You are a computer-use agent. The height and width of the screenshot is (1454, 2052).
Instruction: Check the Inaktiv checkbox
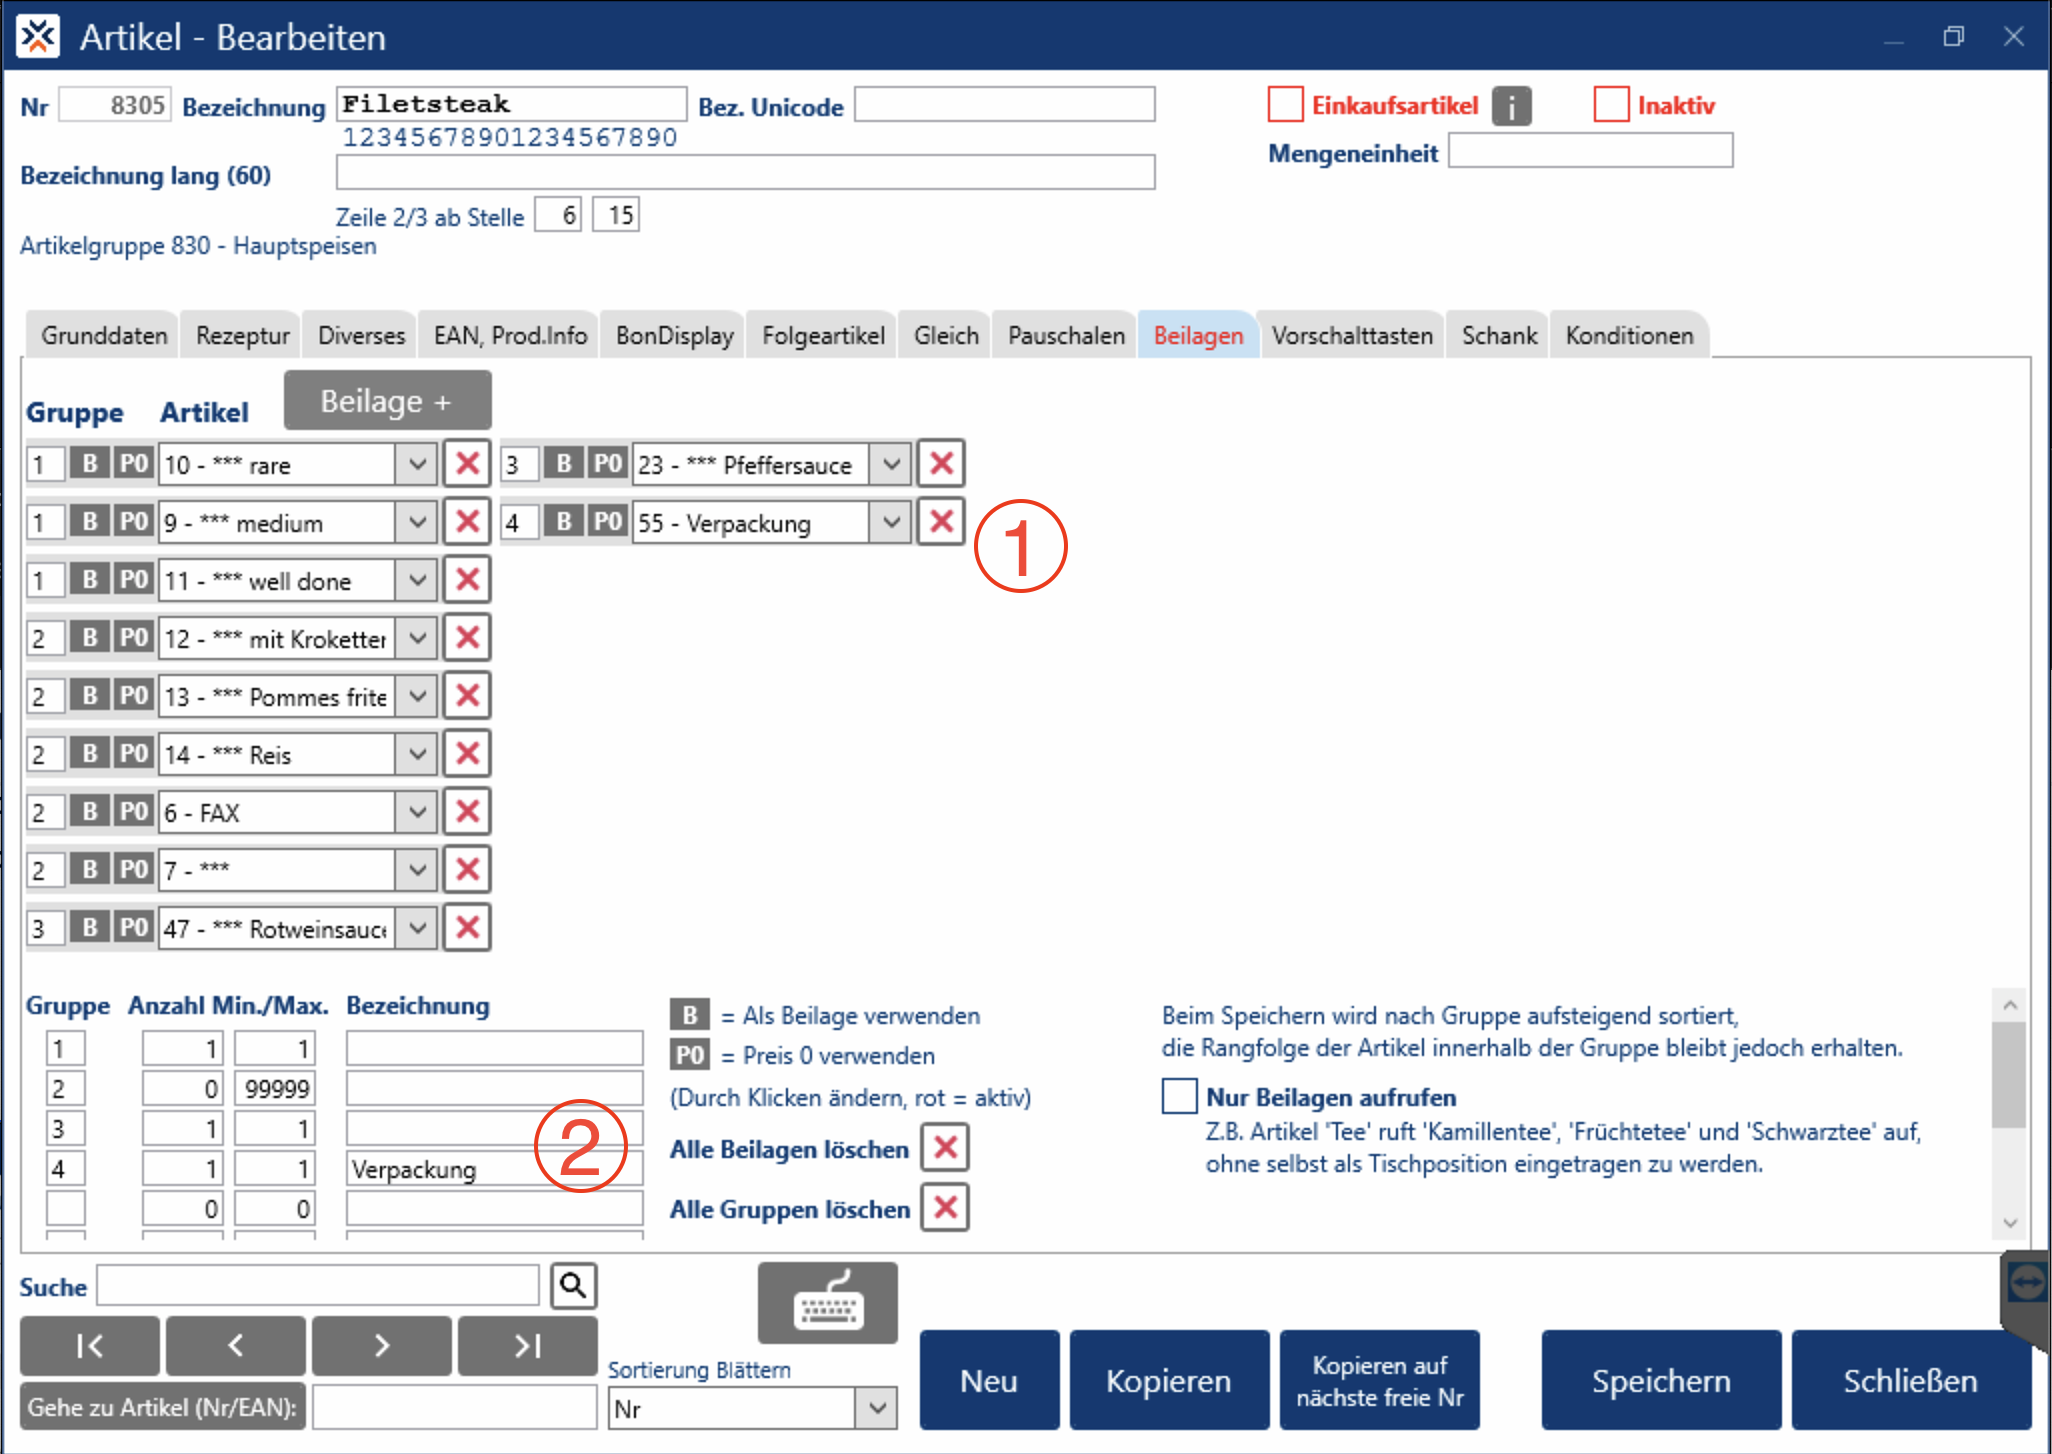1610,103
